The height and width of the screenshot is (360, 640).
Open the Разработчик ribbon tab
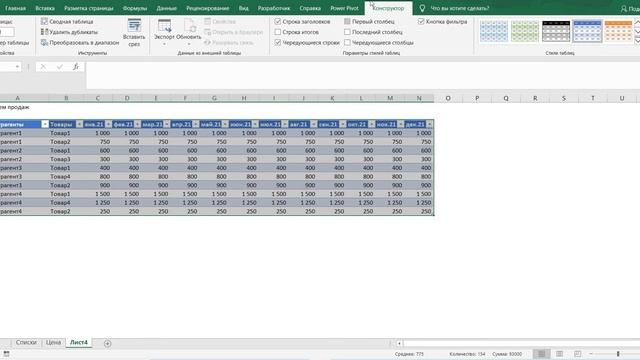coord(274,8)
